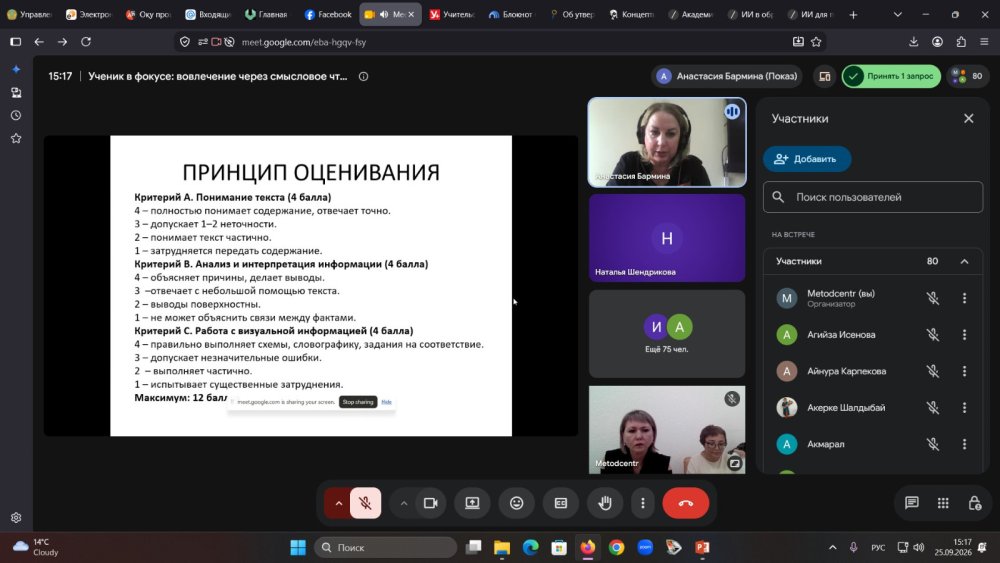Open sidebar bookmarks star icon
The height and width of the screenshot is (563, 1000).
pyautogui.click(x=16, y=138)
